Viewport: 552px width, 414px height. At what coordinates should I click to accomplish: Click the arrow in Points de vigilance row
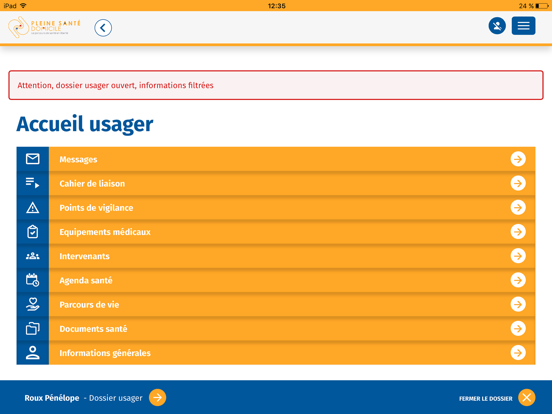point(518,208)
